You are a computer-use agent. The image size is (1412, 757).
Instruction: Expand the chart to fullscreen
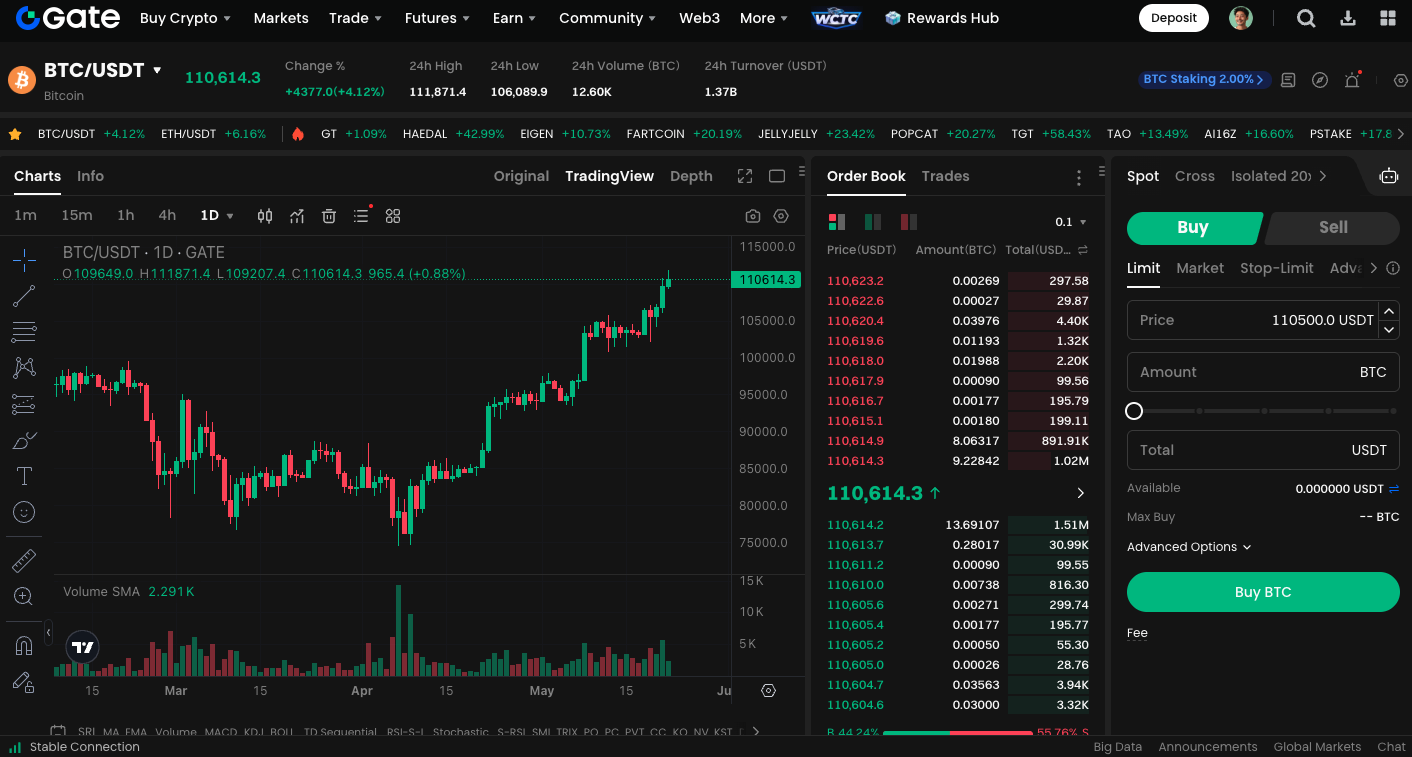tap(745, 176)
